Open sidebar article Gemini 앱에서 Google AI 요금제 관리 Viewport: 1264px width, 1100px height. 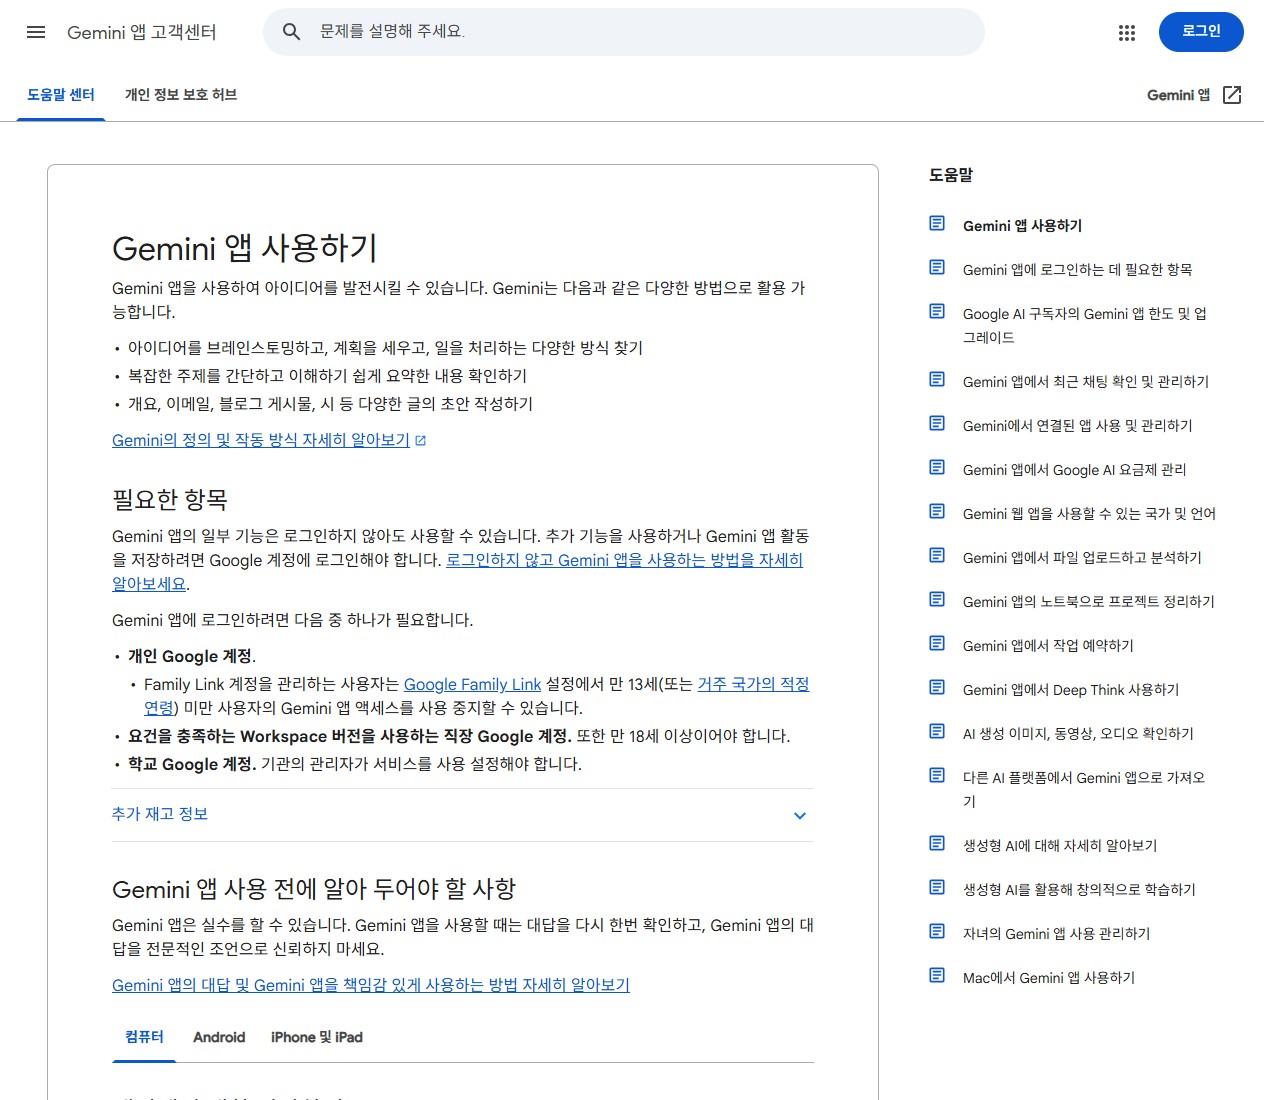pyautogui.click(x=1074, y=470)
